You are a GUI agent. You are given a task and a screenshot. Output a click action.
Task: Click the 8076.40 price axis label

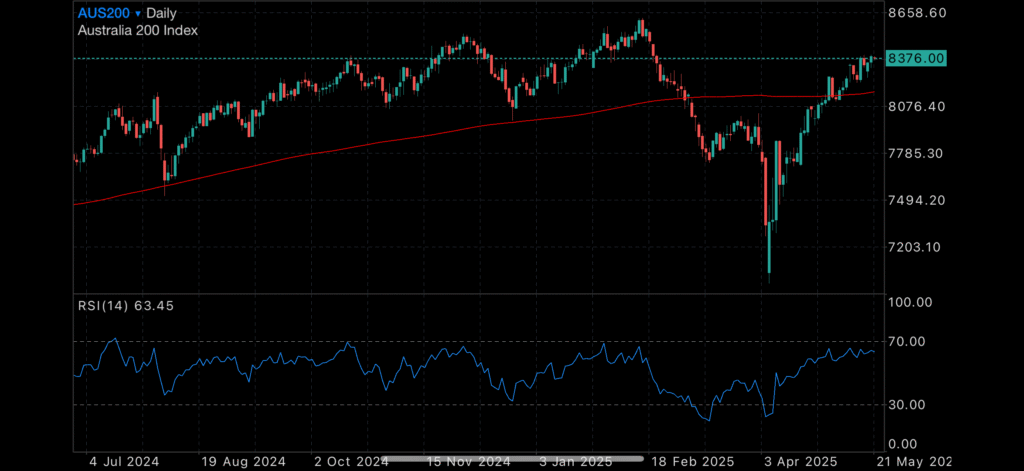918,106
